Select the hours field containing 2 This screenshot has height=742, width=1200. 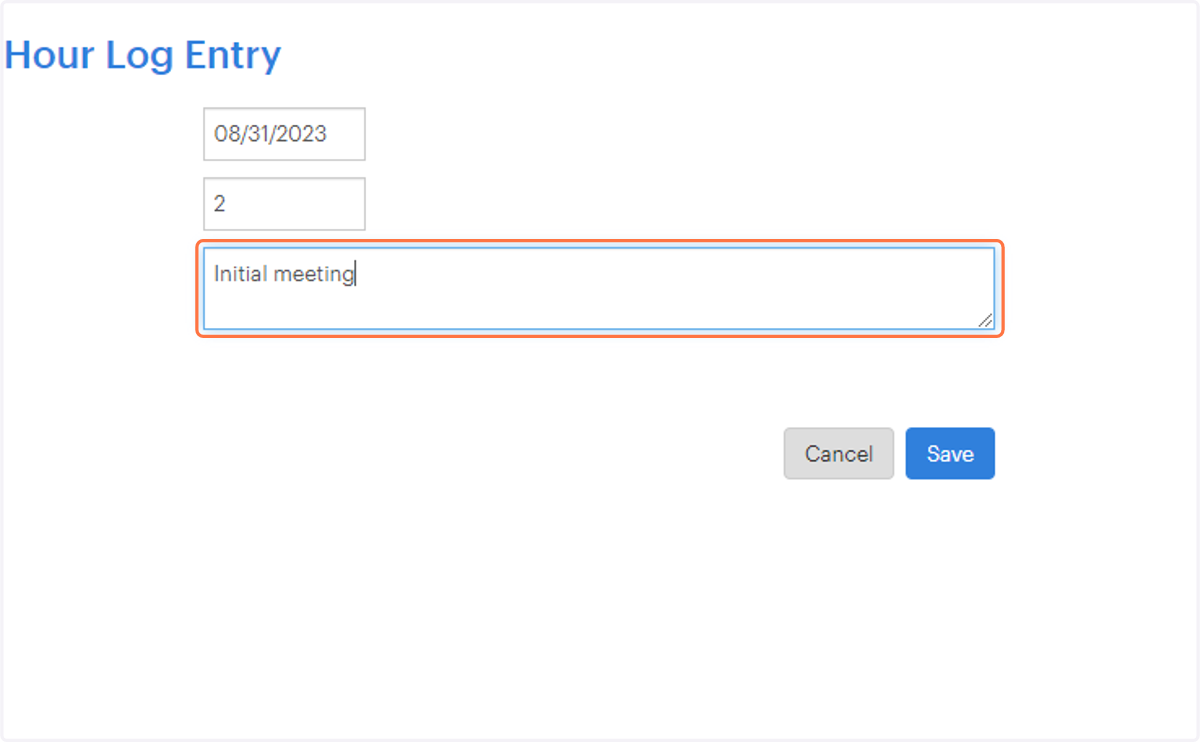click(x=284, y=204)
